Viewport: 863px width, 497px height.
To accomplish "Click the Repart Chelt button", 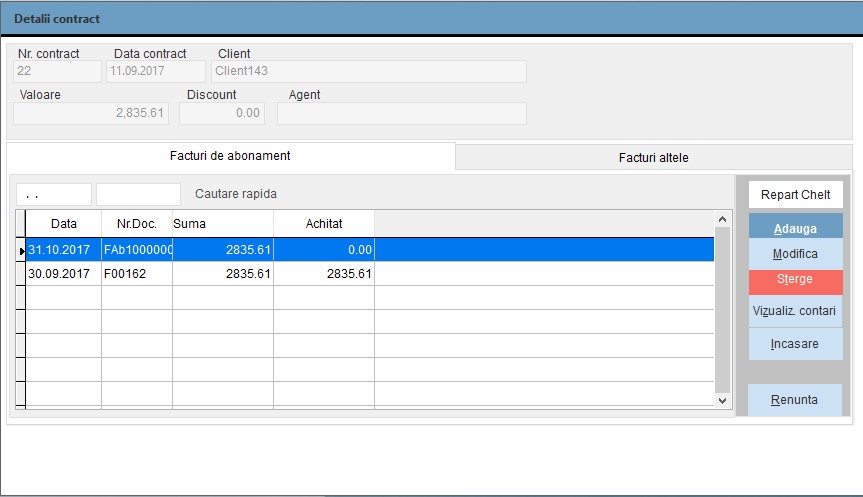I will [795, 195].
